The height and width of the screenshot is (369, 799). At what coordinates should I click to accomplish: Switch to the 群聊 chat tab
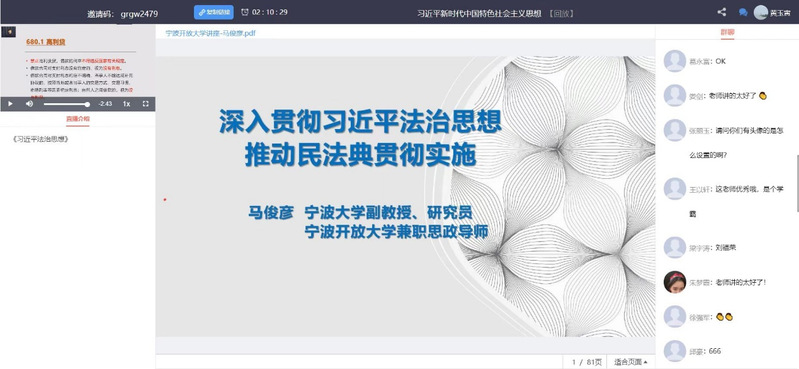pos(727,32)
